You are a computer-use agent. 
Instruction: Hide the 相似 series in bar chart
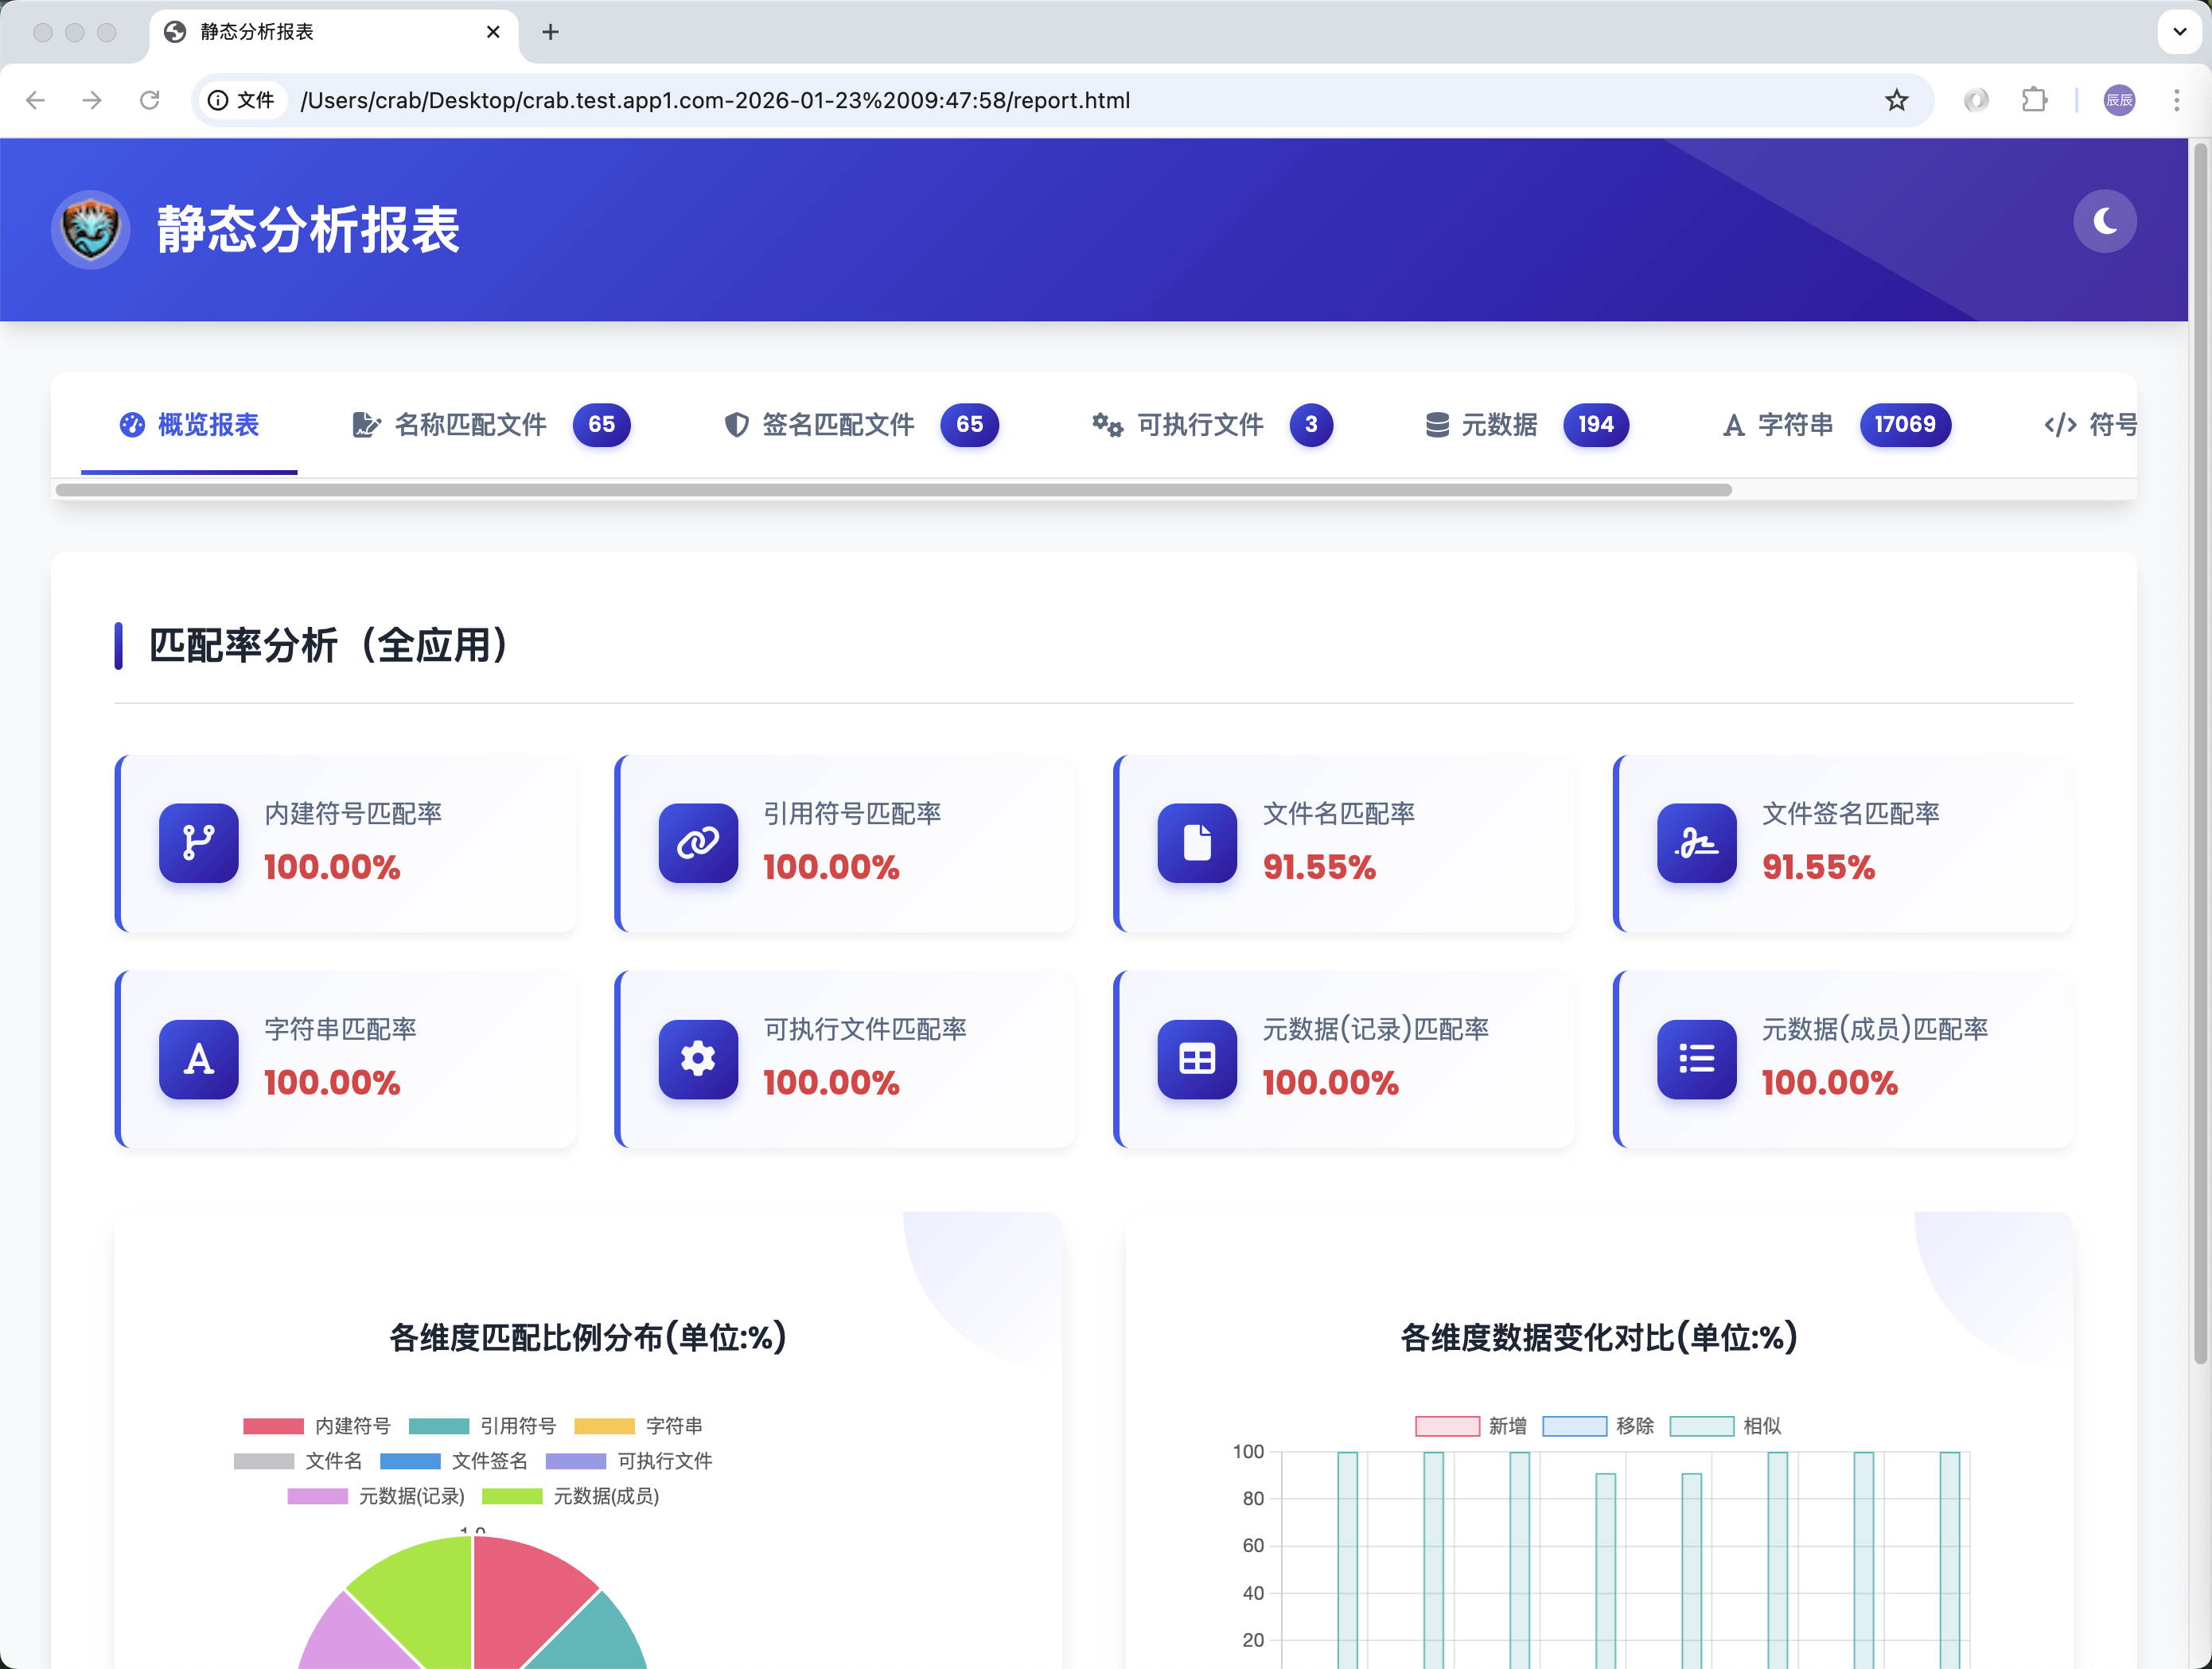[x=1725, y=1426]
